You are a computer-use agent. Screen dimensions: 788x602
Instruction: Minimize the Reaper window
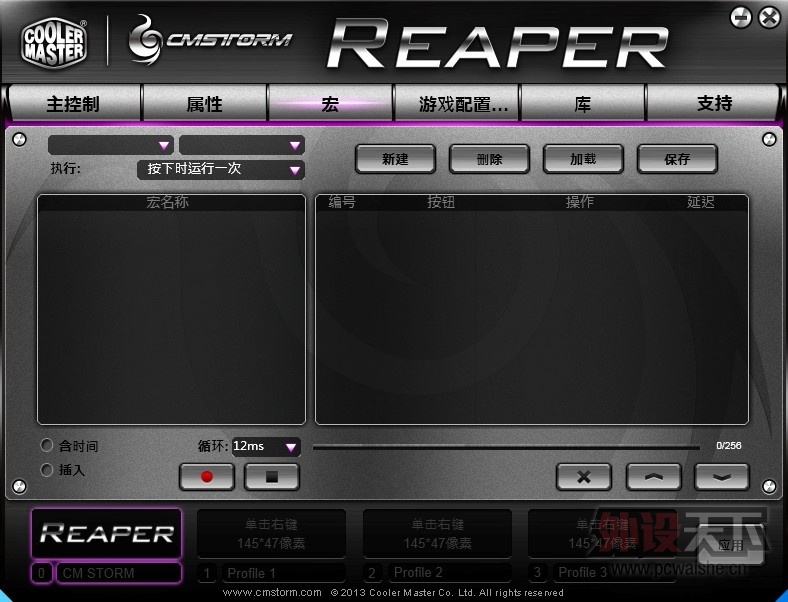(741, 18)
